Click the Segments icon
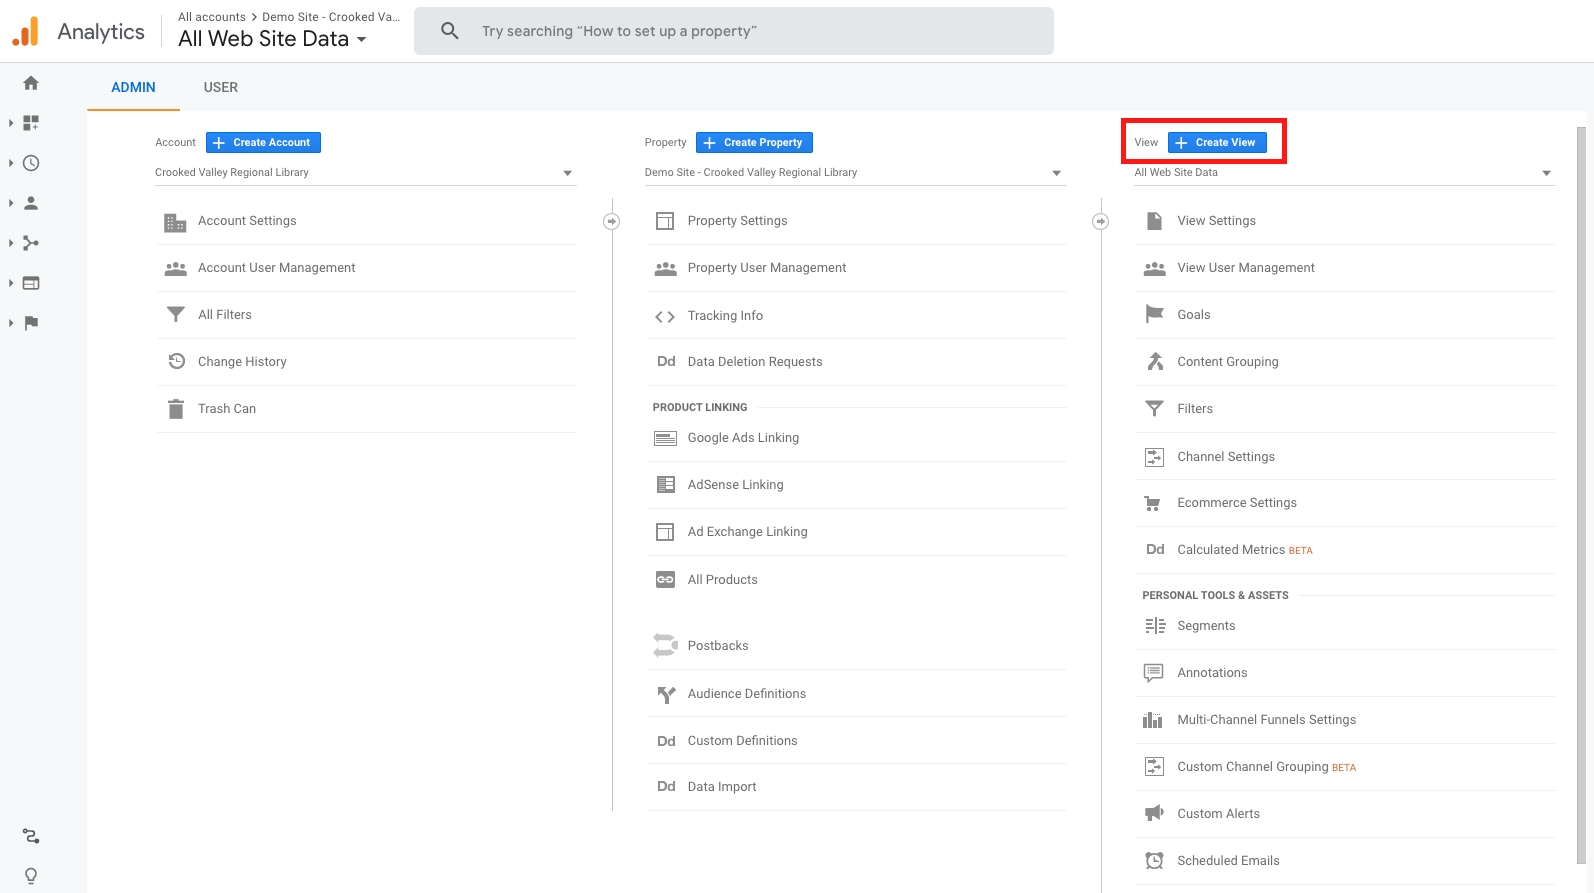The width and height of the screenshot is (1594, 893). [x=1155, y=626]
